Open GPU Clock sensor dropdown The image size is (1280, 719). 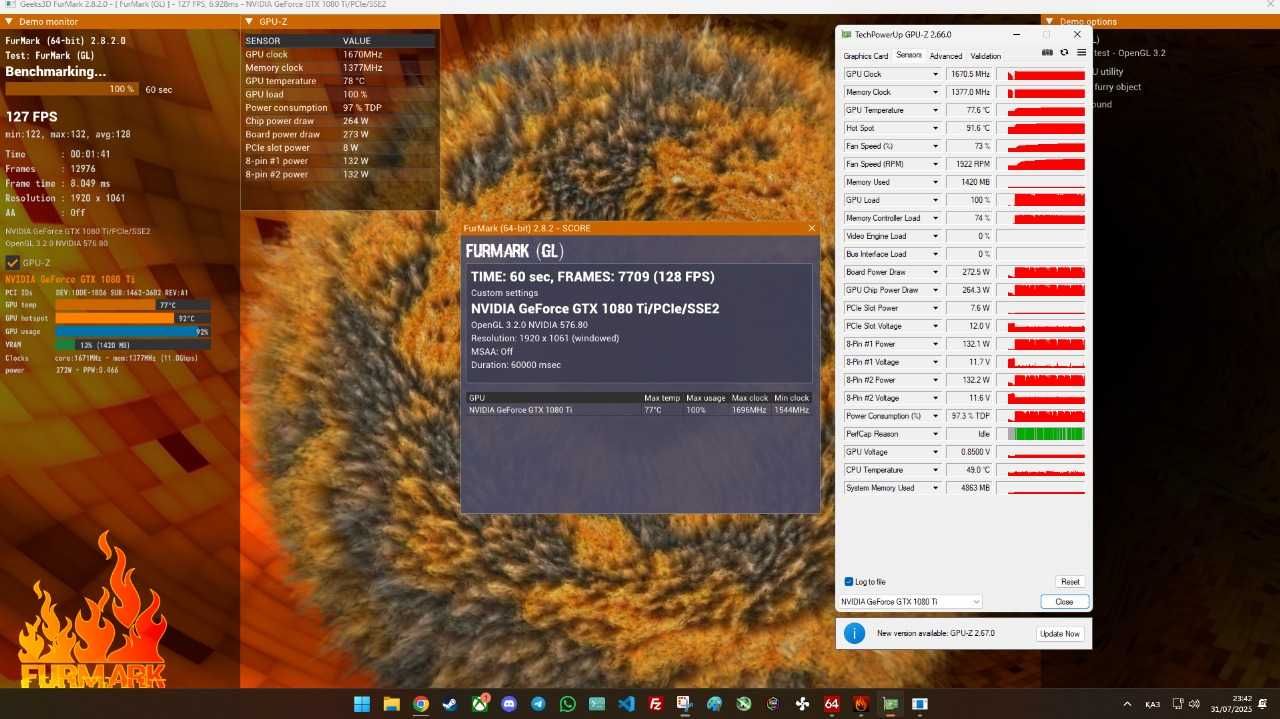pyautogui.click(x=936, y=74)
